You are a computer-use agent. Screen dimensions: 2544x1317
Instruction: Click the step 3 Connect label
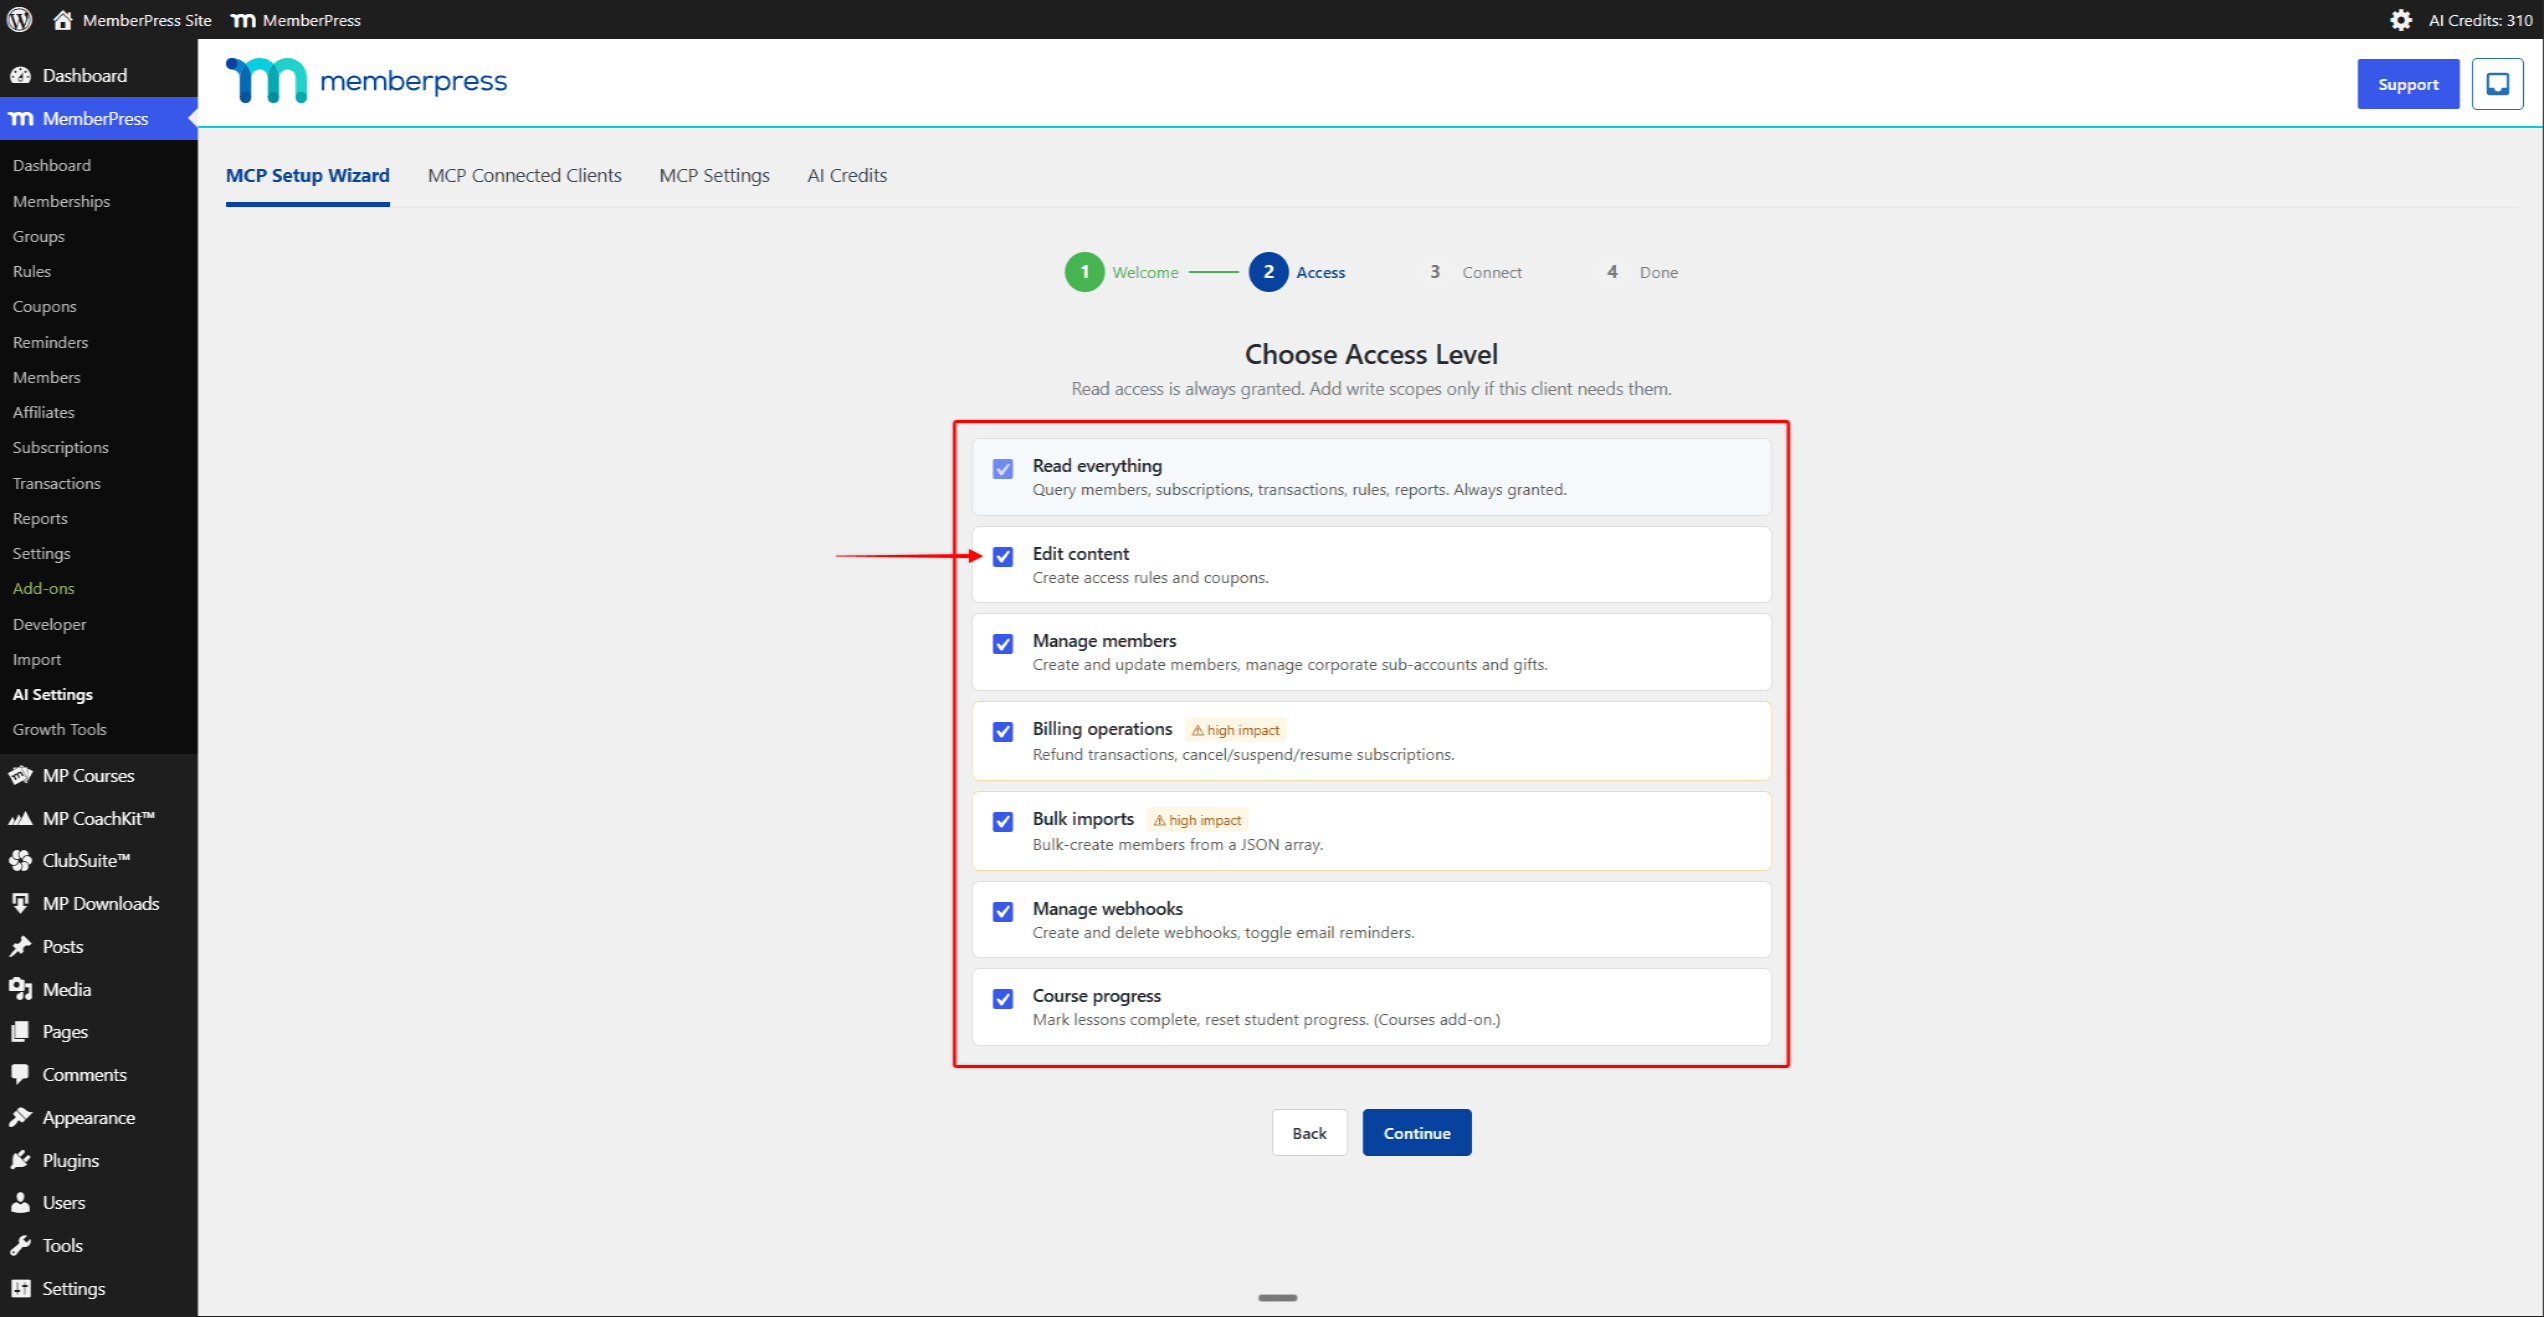point(1491,272)
